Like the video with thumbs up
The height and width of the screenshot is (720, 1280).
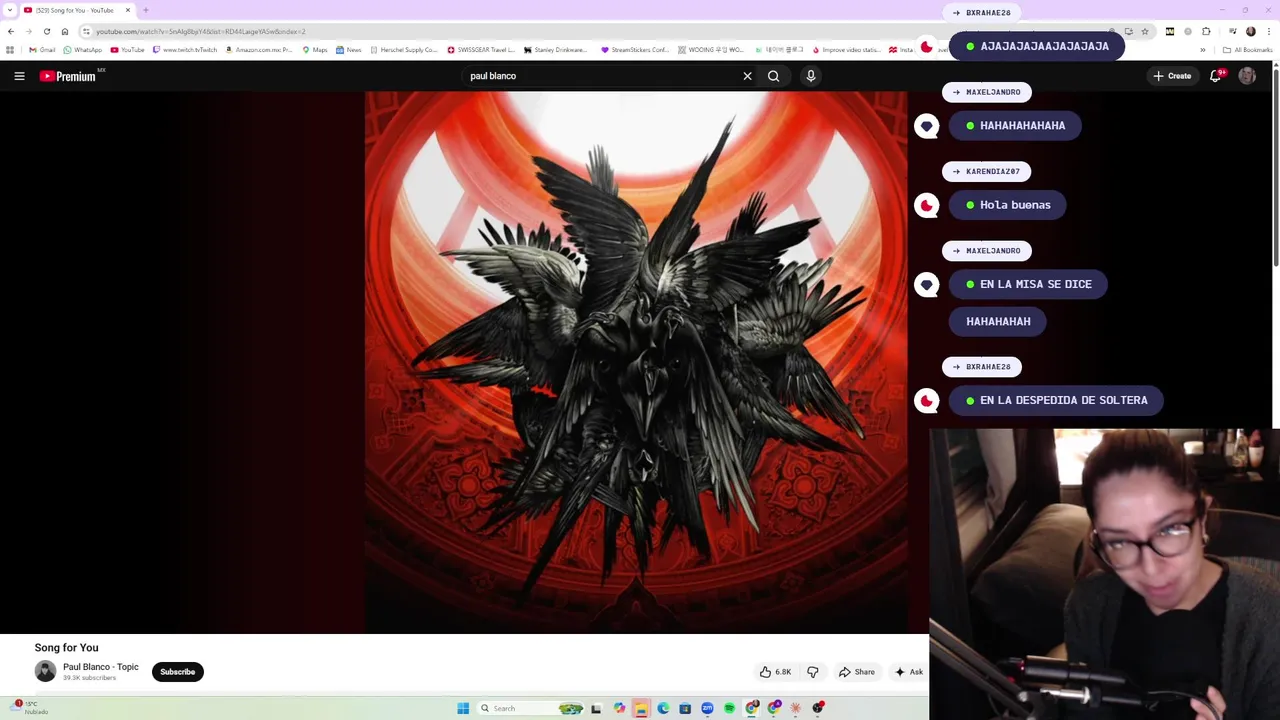[775, 672]
